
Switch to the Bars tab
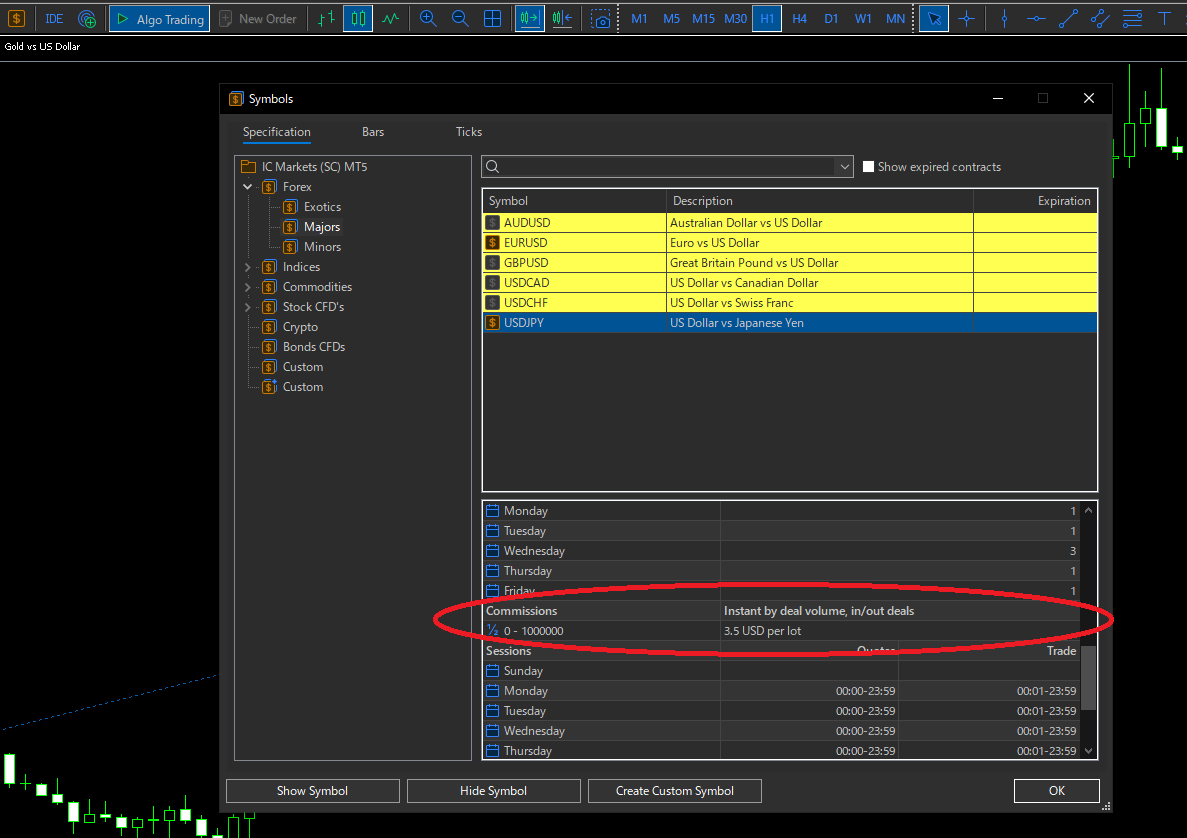click(373, 132)
